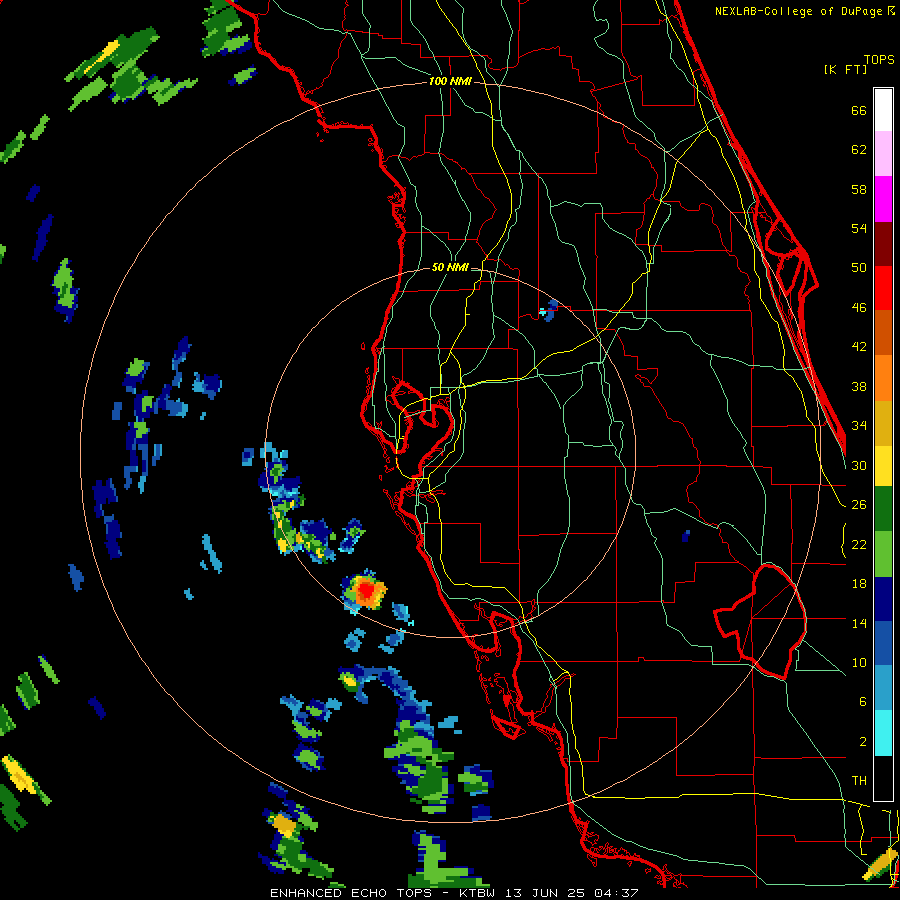Pick the white swatch in the tops legend
Image resolution: width=900 pixels, height=900 pixels.
click(x=883, y=110)
